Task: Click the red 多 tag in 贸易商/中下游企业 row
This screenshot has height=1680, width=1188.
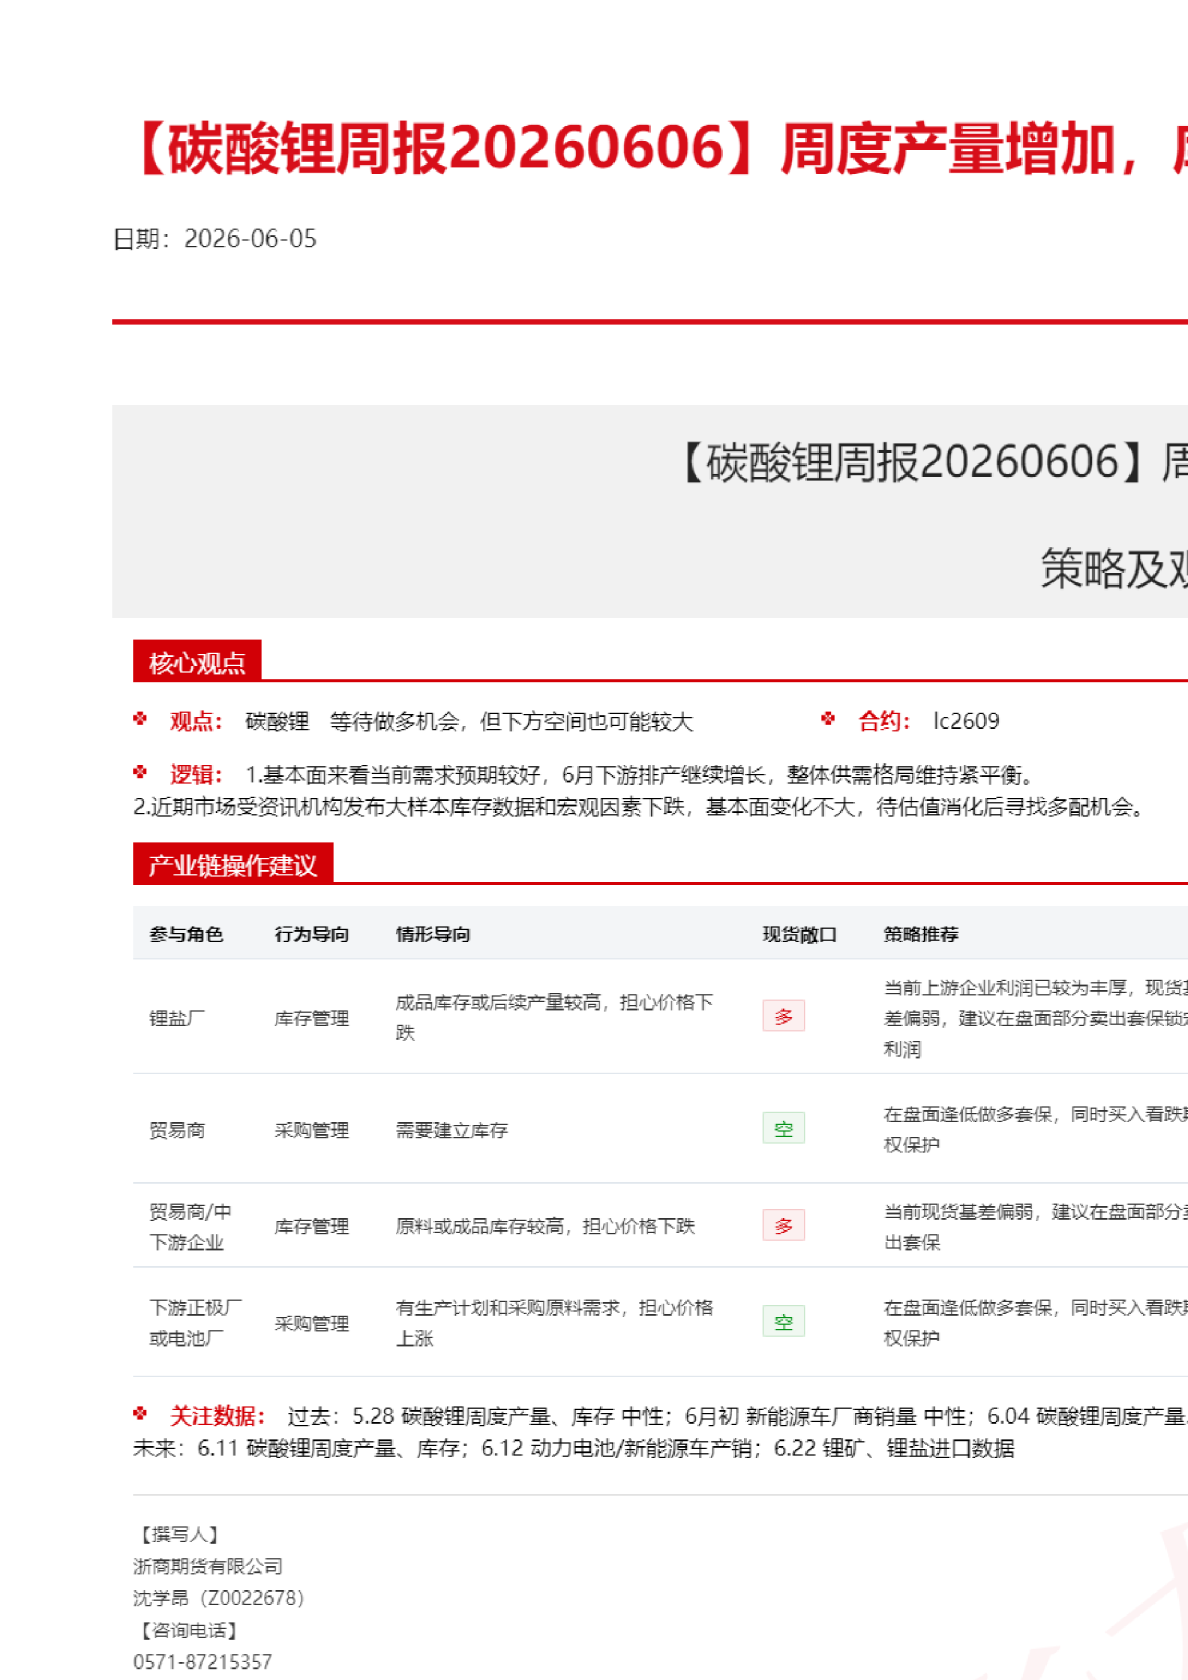Action: pyautogui.click(x=784, y=1225)
